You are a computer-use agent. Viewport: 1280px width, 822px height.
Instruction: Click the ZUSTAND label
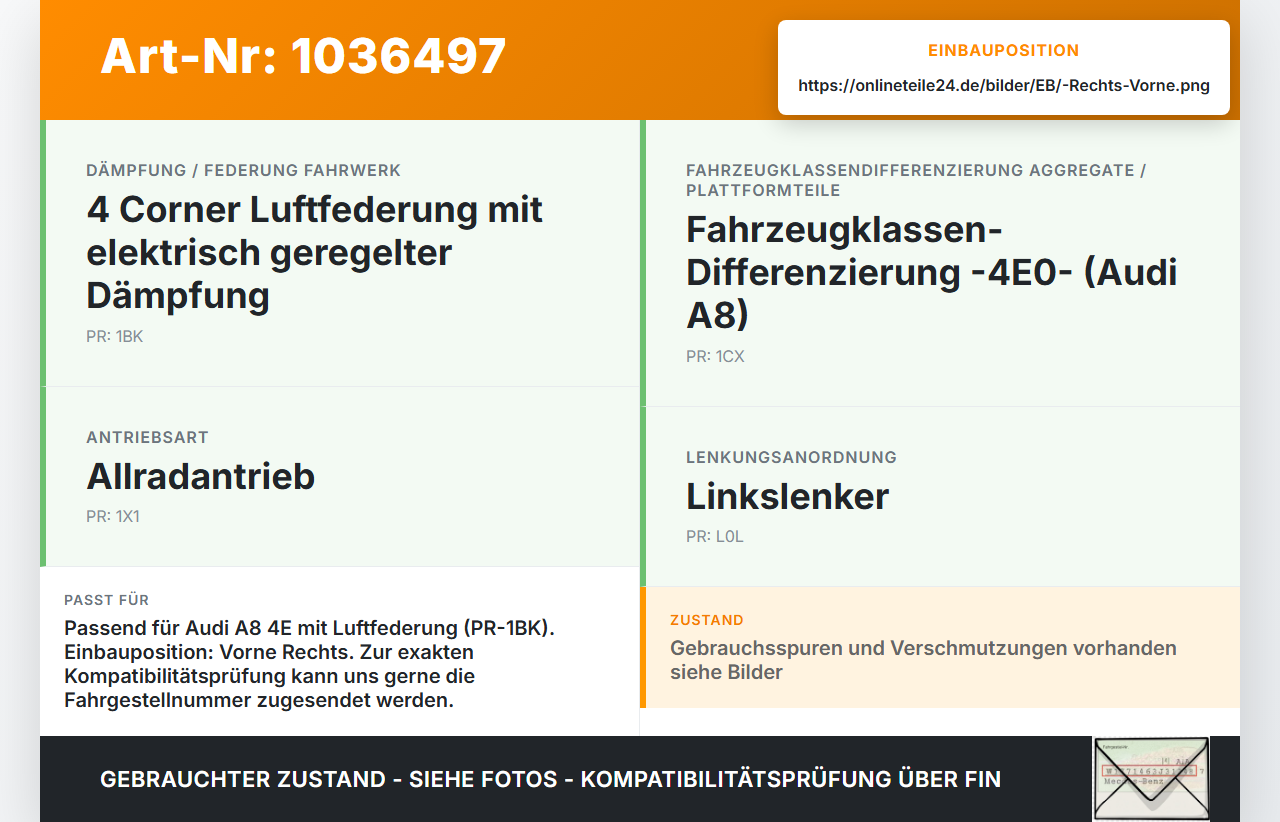tap(707, 620)
